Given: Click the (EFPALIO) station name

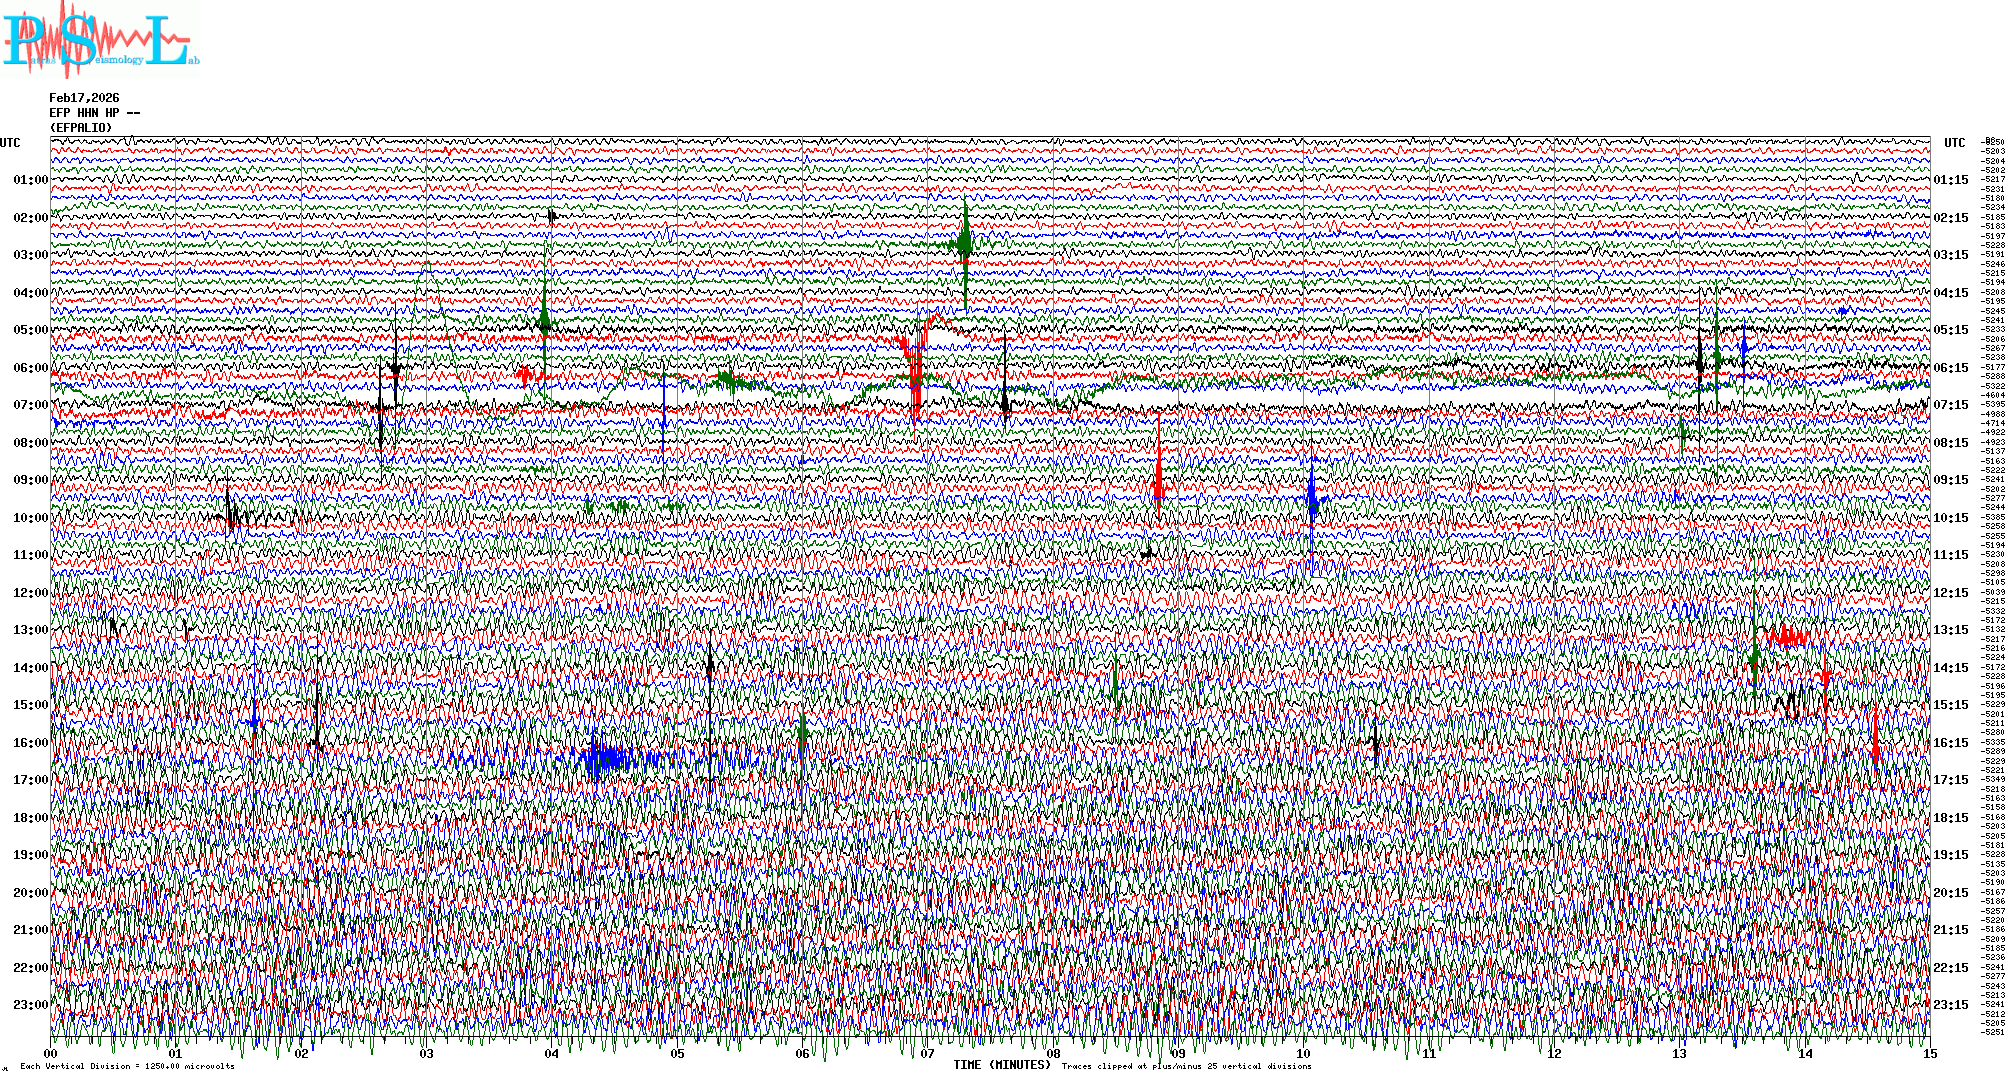Looking at the screenshot, I should tap(81, 128).
